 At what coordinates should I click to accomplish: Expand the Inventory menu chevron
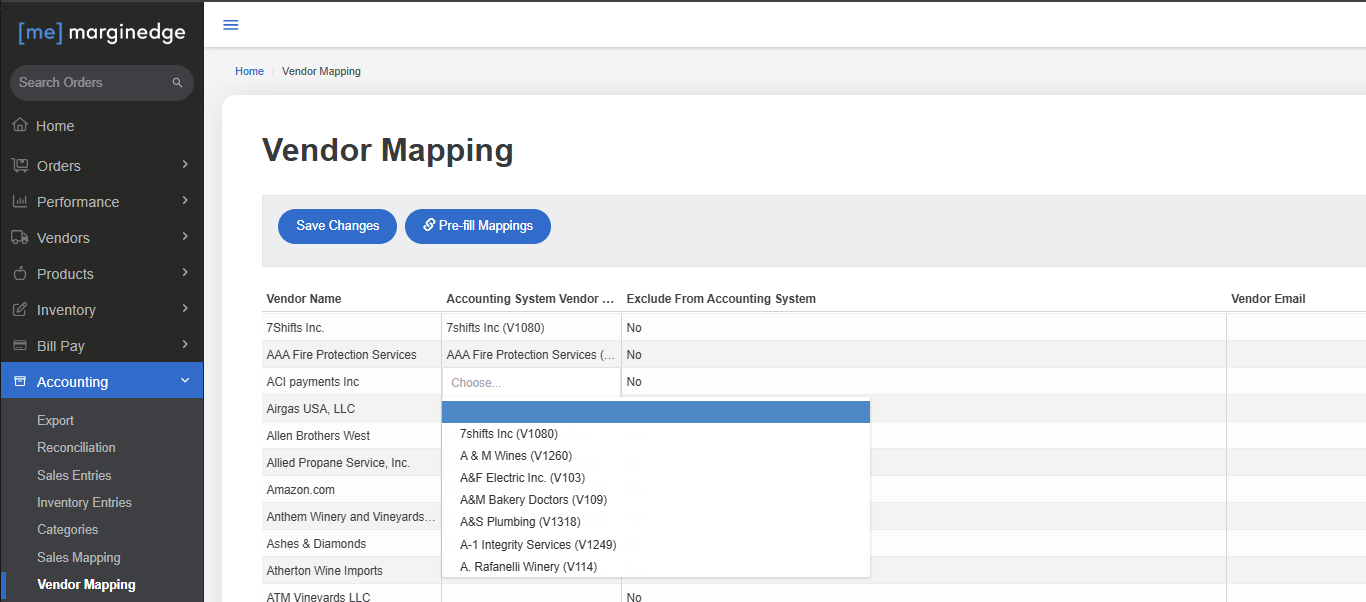[185, 309]
